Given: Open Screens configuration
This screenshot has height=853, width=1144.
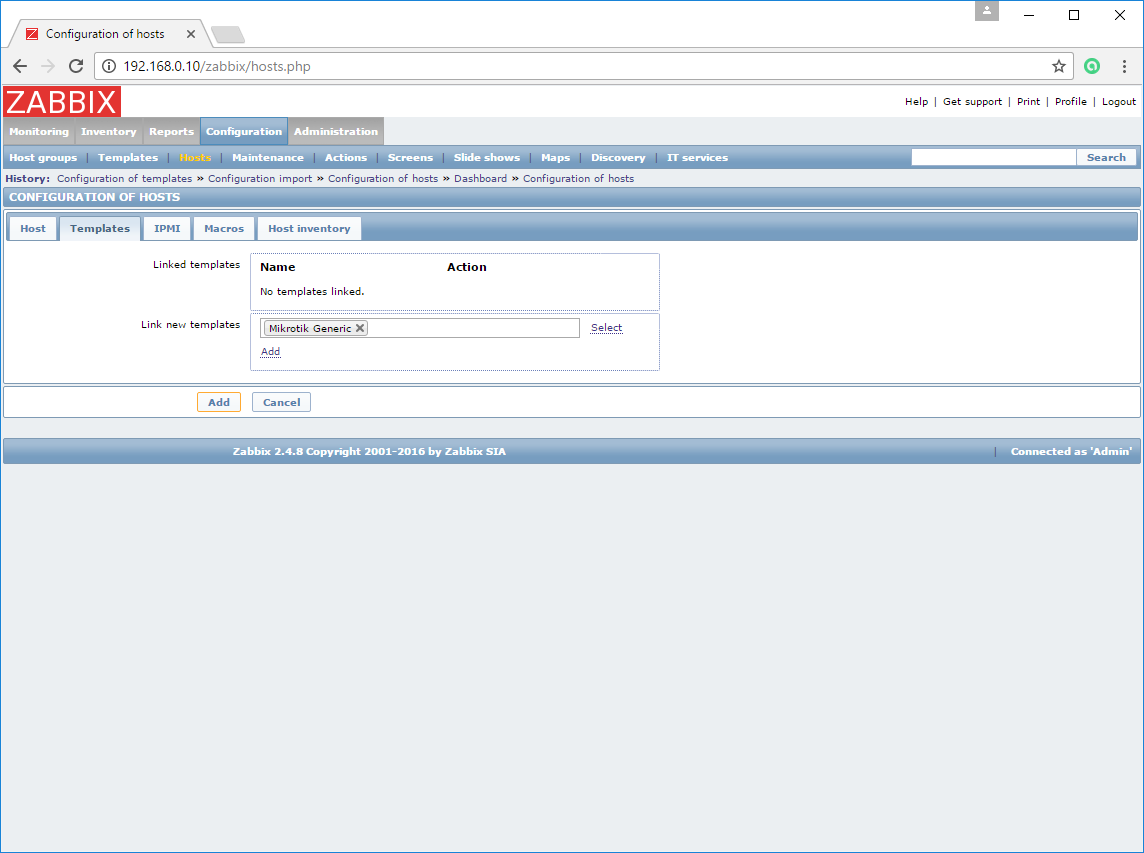Looking at the screenshot, I should coord(410,158).
